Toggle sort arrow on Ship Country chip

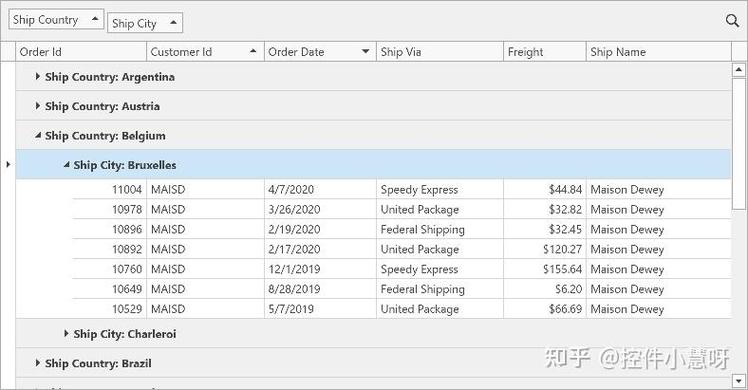[94, 19]
